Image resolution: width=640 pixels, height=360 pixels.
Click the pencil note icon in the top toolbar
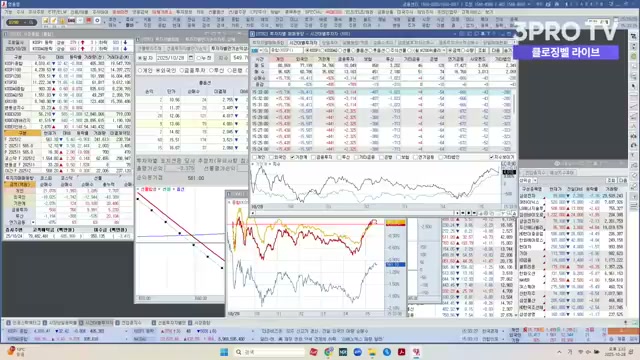tap(53, 21)
